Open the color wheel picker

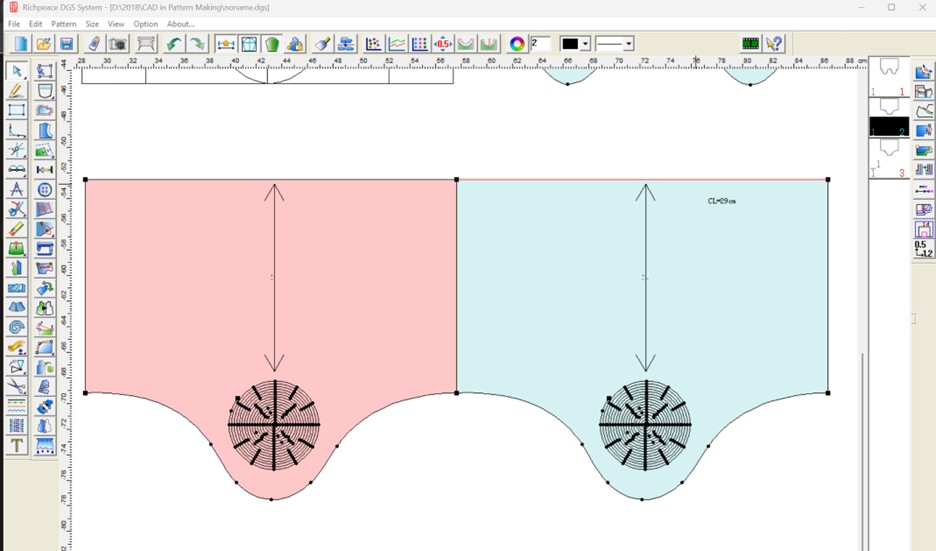[x=517, y=44]
